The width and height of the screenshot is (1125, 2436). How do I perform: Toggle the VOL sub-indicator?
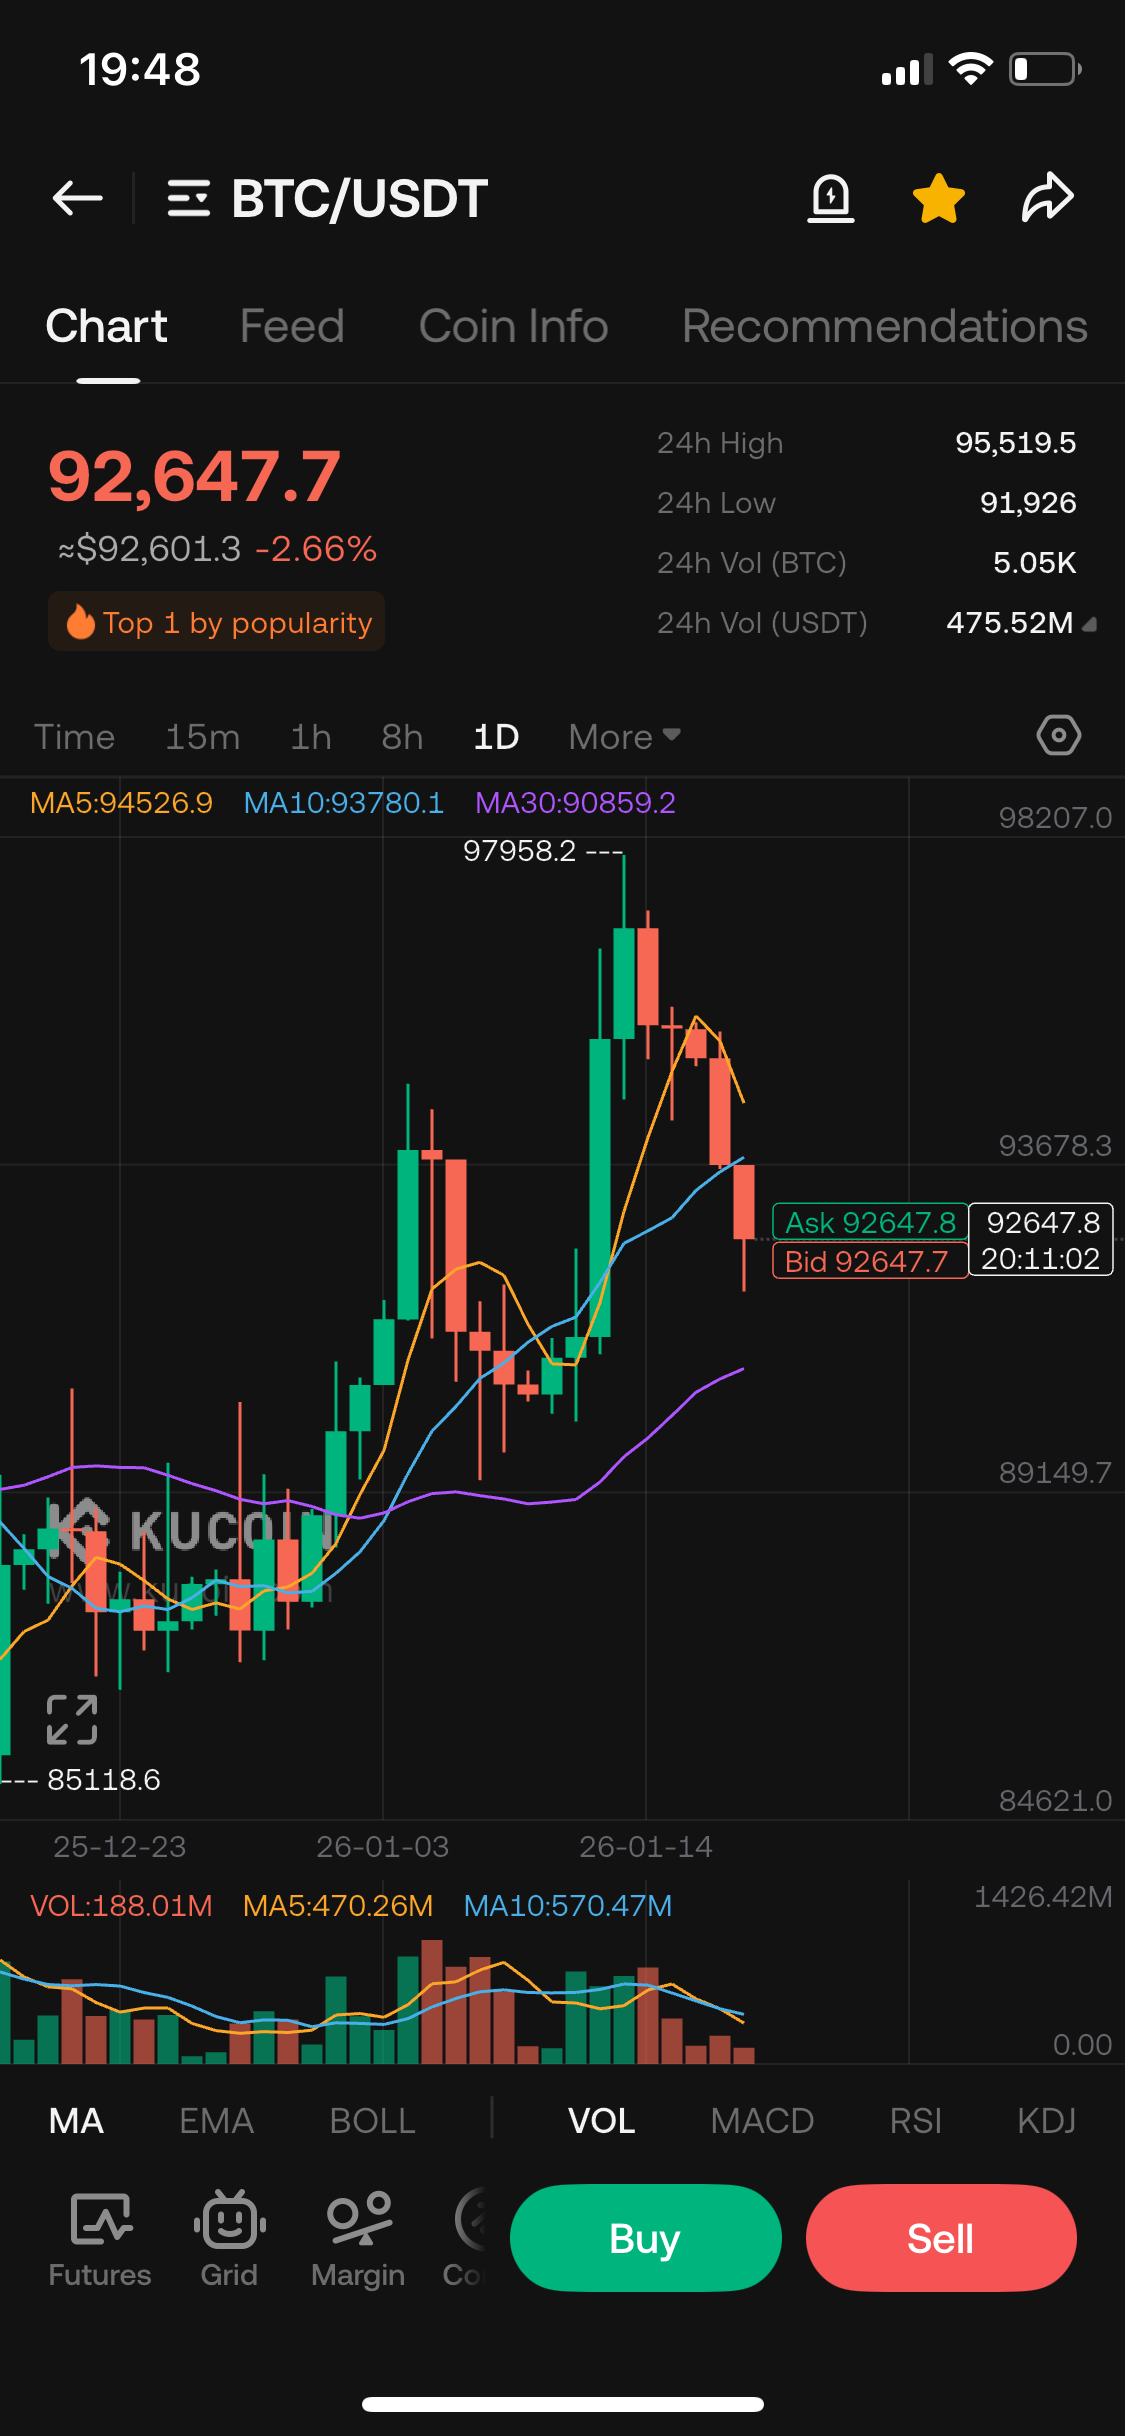click(x=602, y=2120)
